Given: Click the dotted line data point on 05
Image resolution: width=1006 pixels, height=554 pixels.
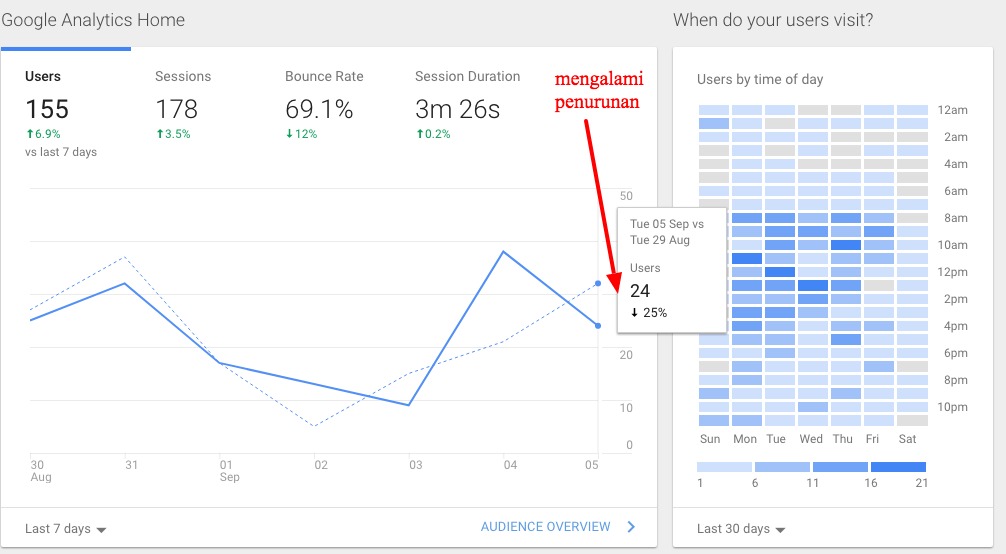Looking at the screenshot, I should pos(598,283).
